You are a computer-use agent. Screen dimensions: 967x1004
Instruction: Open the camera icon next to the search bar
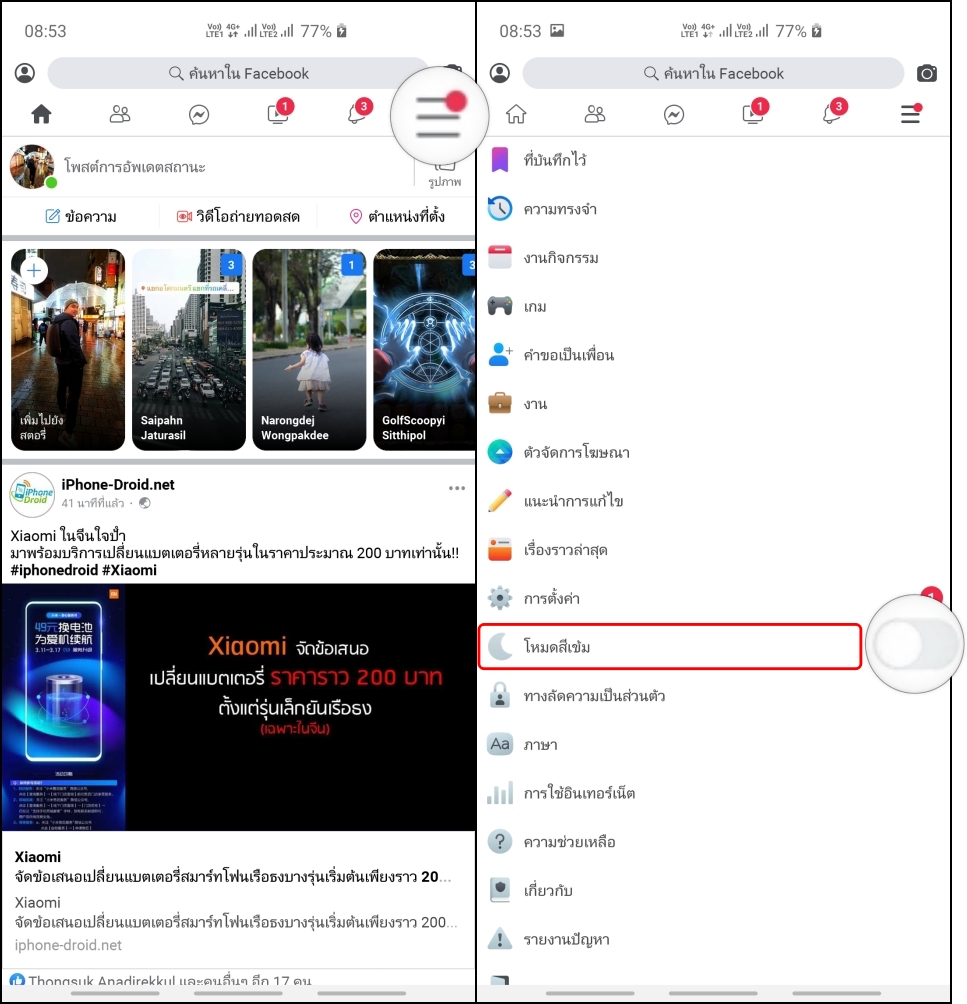[x=926, y=73]
